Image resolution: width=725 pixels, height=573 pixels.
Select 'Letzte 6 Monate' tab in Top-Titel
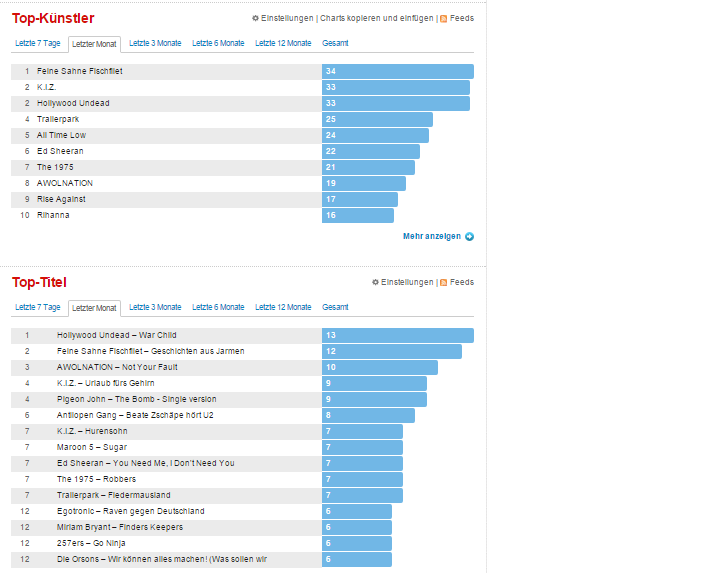point(218,307)
